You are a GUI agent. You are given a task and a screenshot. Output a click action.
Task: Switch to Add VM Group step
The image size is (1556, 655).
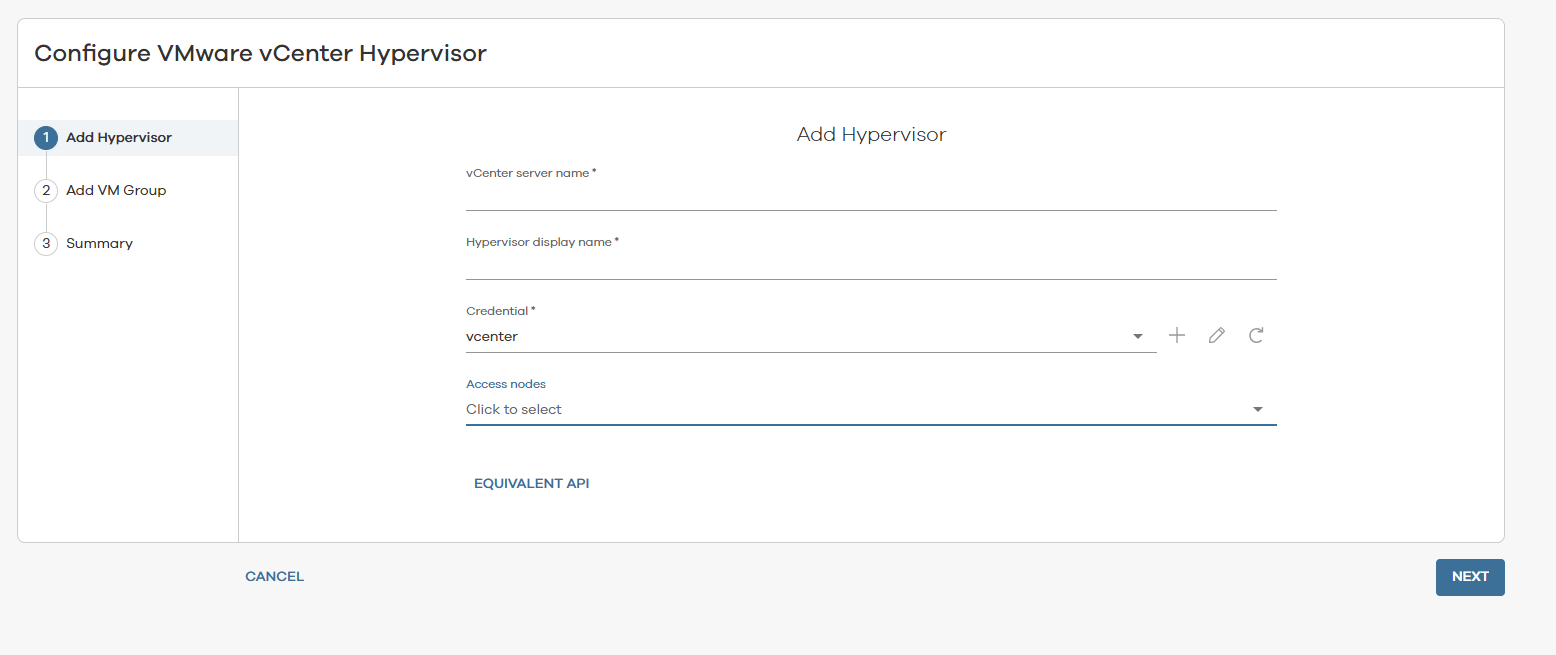pyautogui.click(x=116, y=191)
